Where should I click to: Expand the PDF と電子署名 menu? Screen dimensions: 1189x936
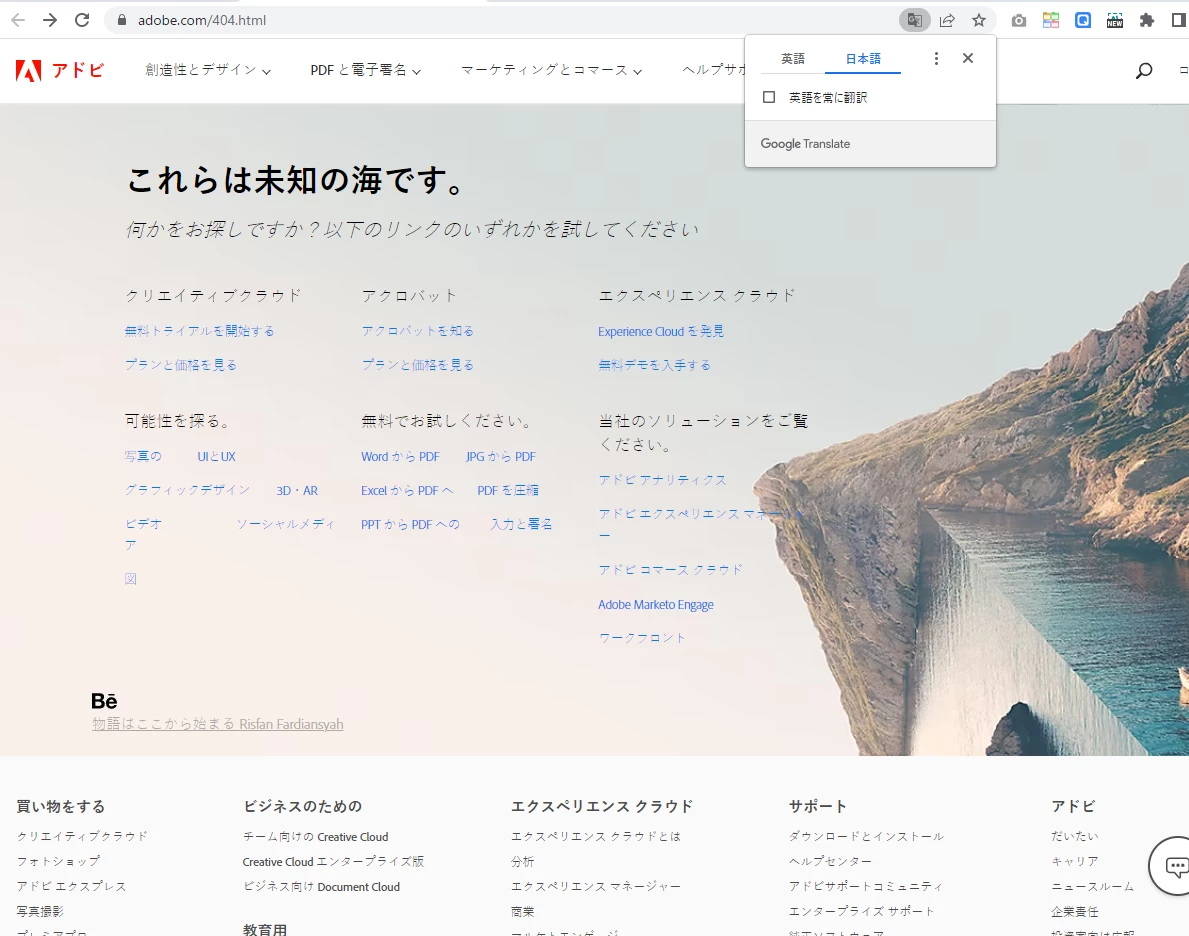(x=365, y=70)
